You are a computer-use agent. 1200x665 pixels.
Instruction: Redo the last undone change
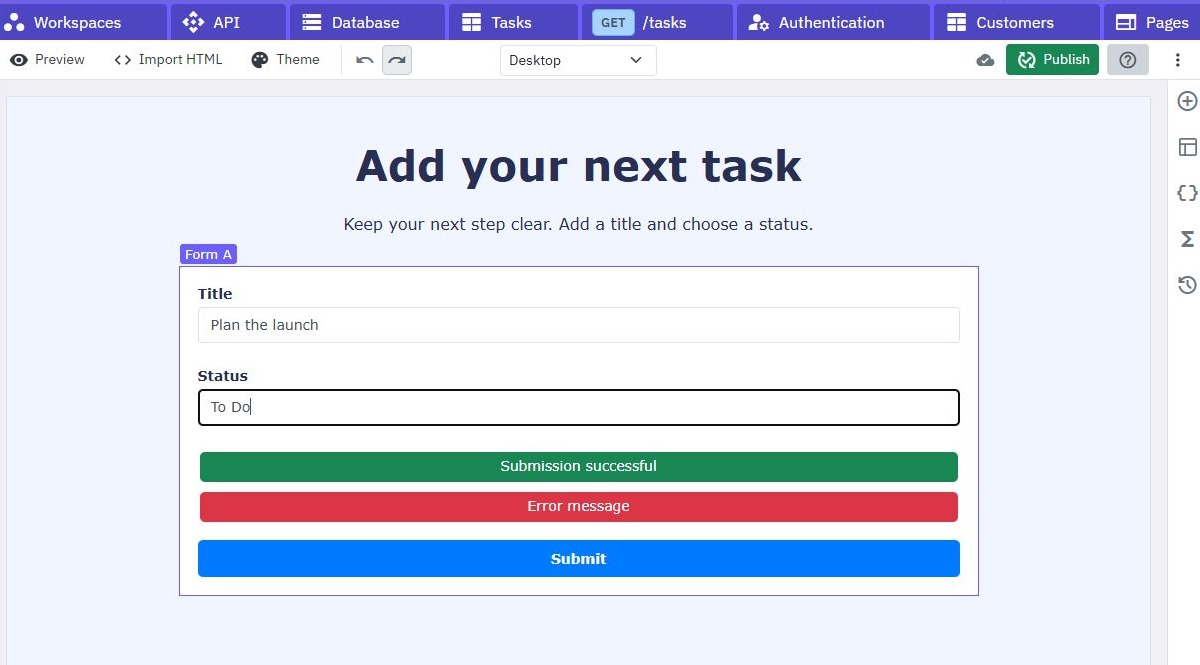(397, 60)
